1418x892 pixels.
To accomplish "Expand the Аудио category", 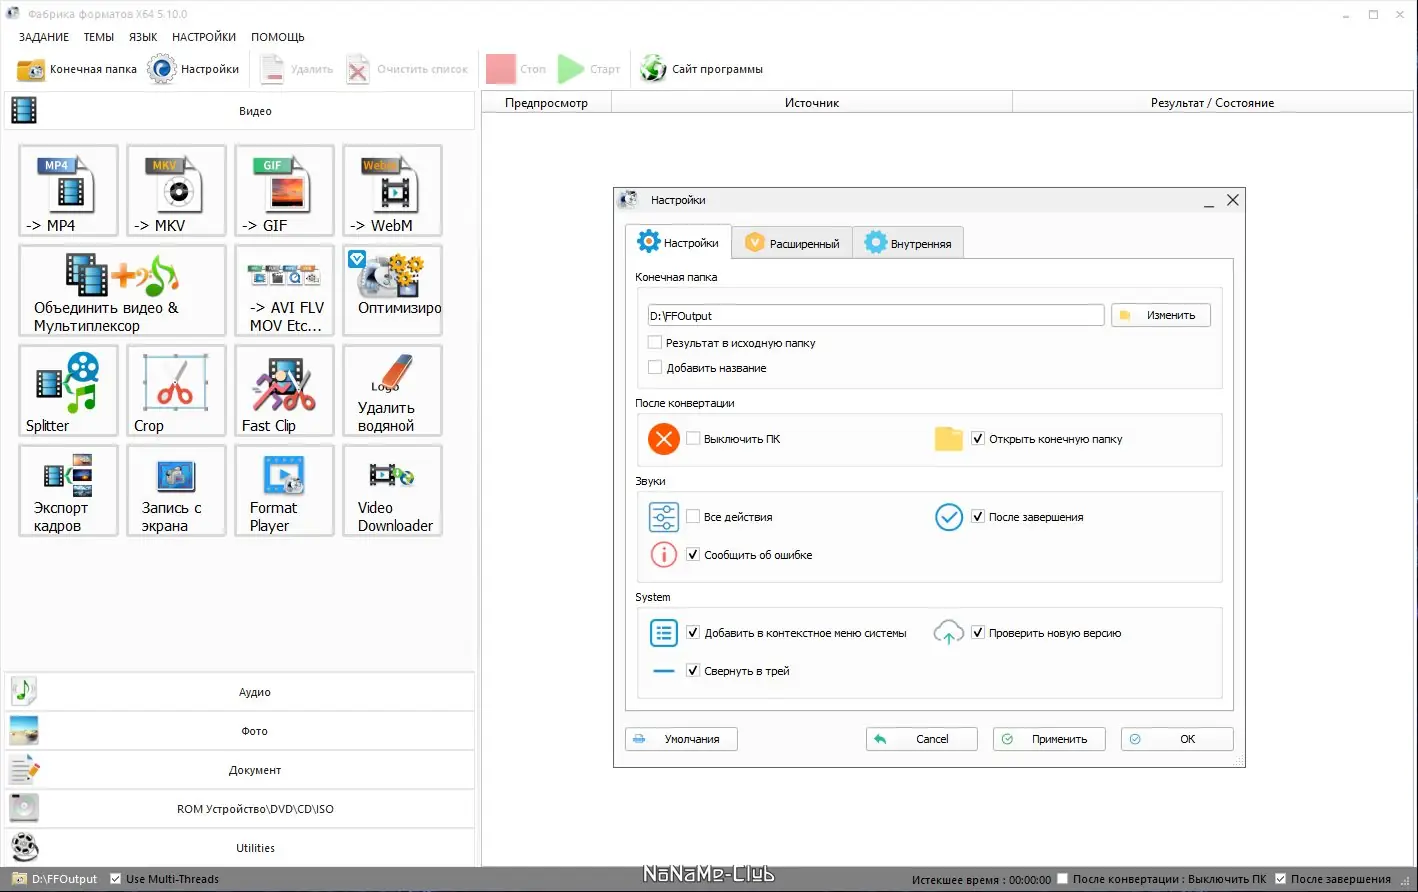I will coord(240,692).
